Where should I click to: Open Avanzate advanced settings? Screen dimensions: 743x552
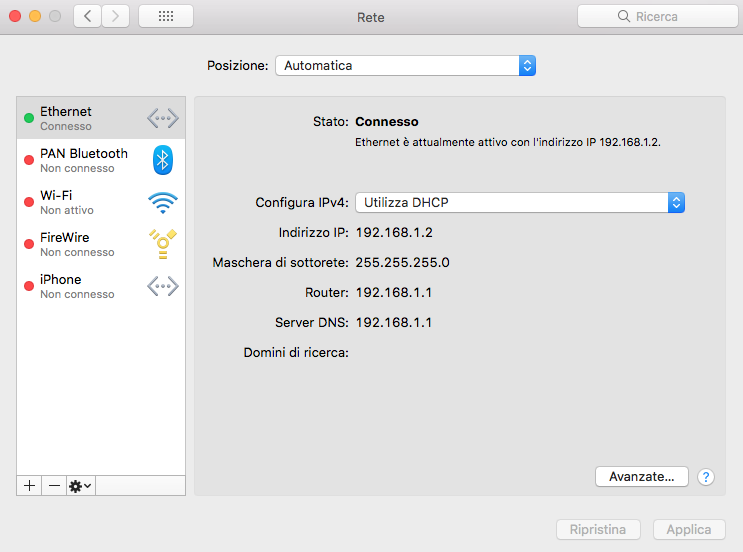641,477
